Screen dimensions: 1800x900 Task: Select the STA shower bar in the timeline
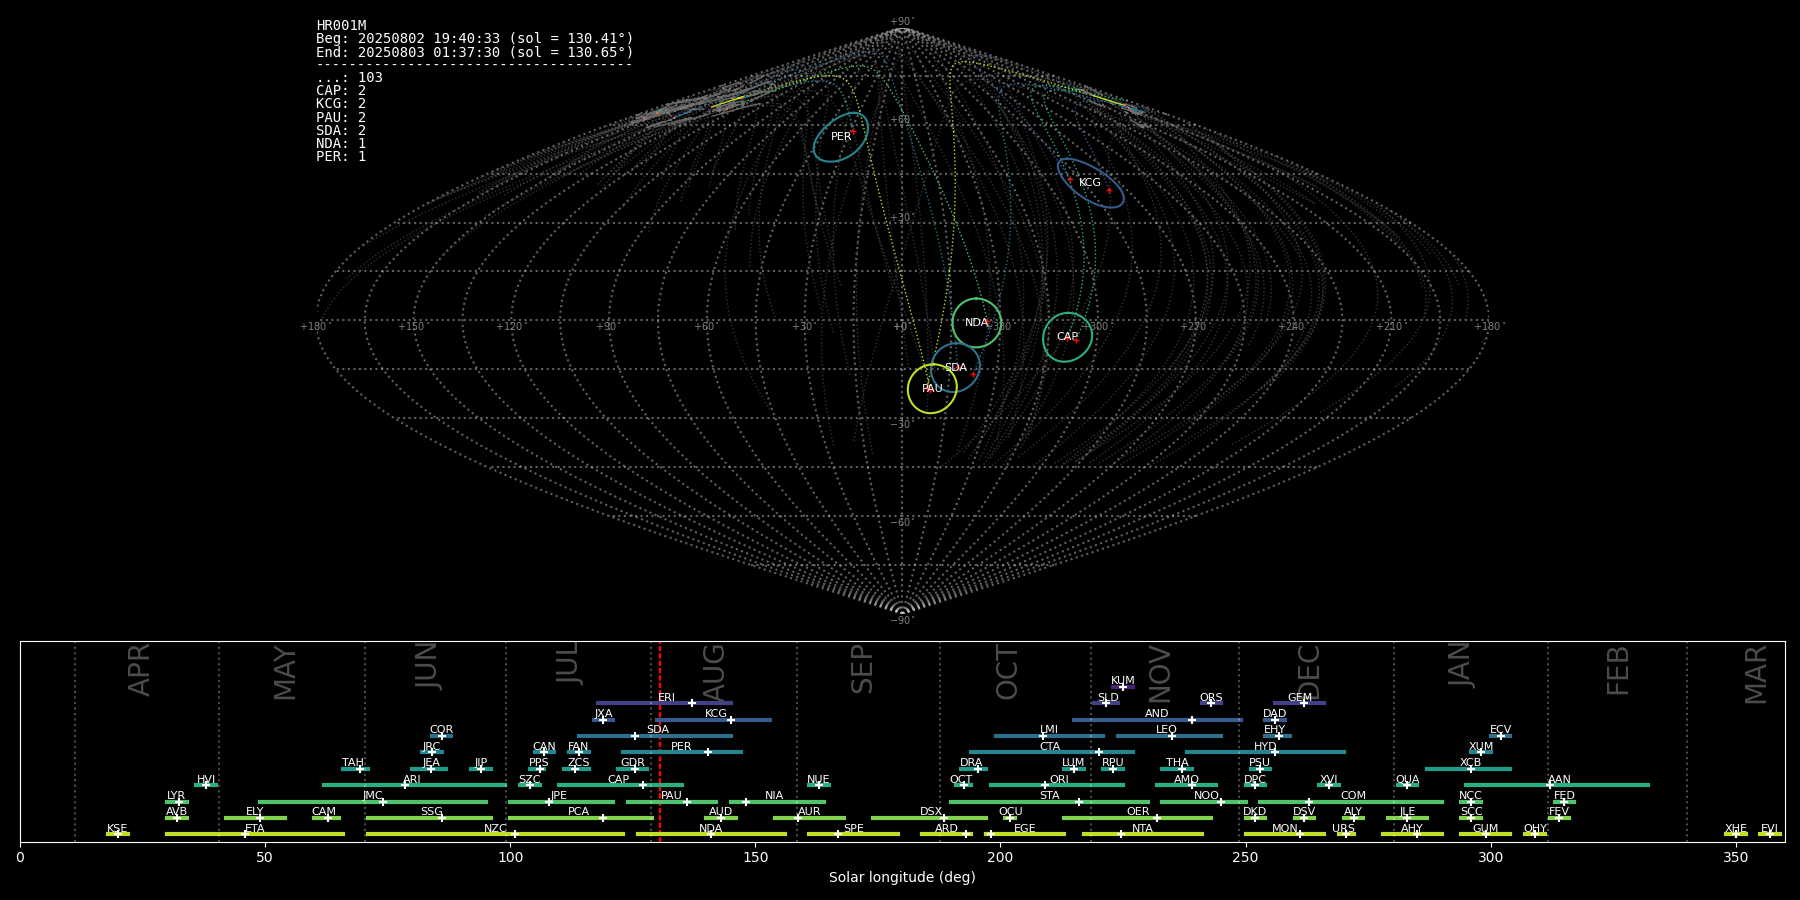point(1049,802)
